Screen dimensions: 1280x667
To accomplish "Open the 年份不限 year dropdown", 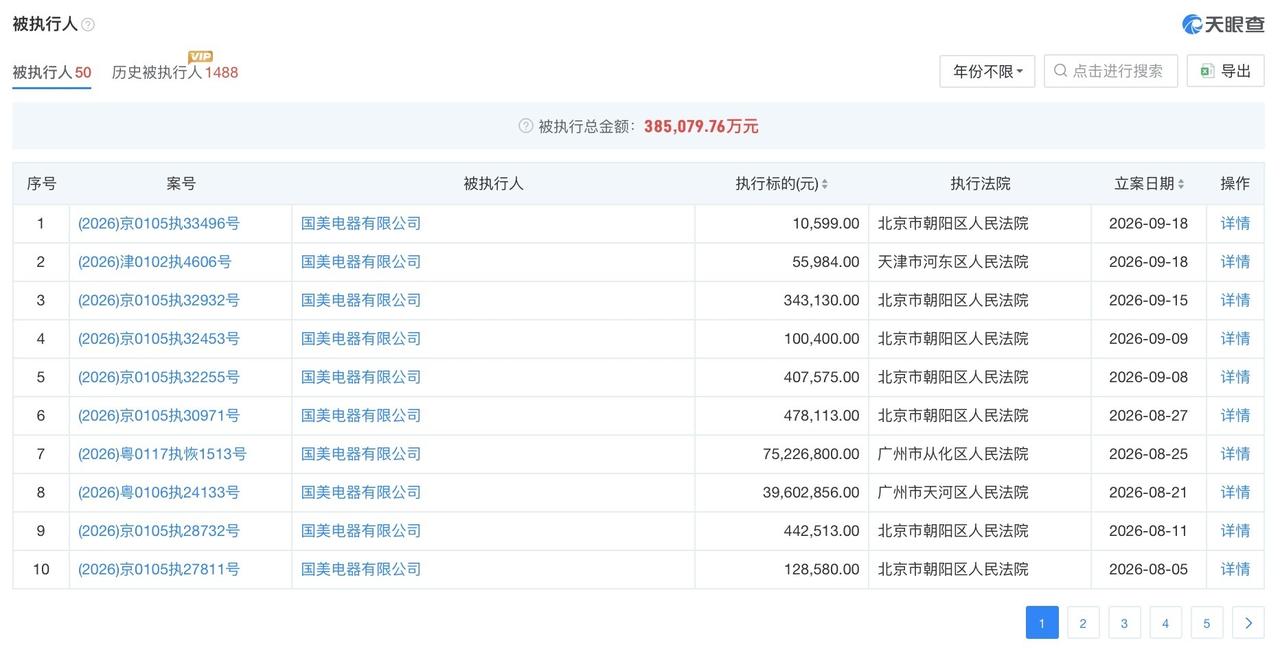I will pyautogui.click(x=987, y=71).
